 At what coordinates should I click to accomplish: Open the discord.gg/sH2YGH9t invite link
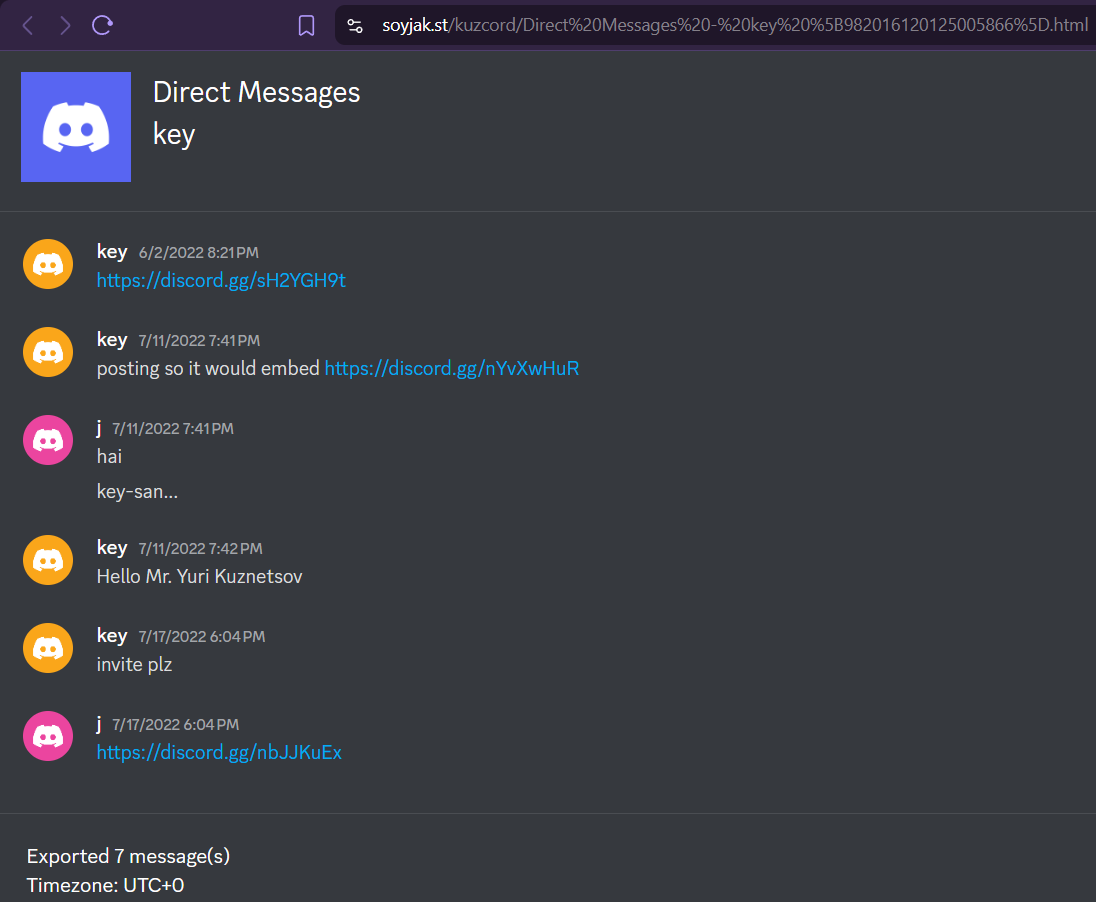point(221,280)
